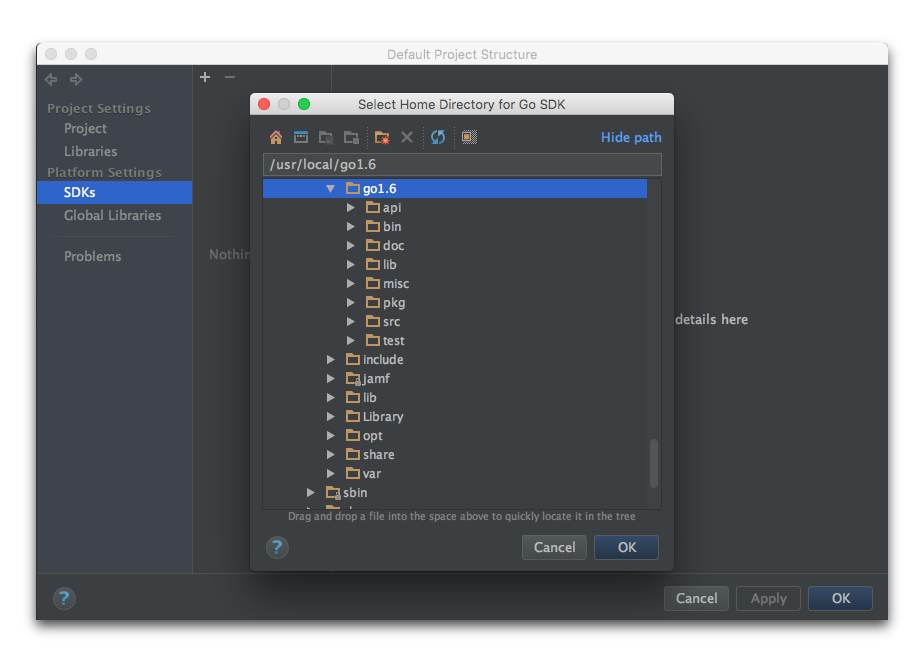Click the Hide path link
The image size is (924, 663).
(x=631, y=137)
